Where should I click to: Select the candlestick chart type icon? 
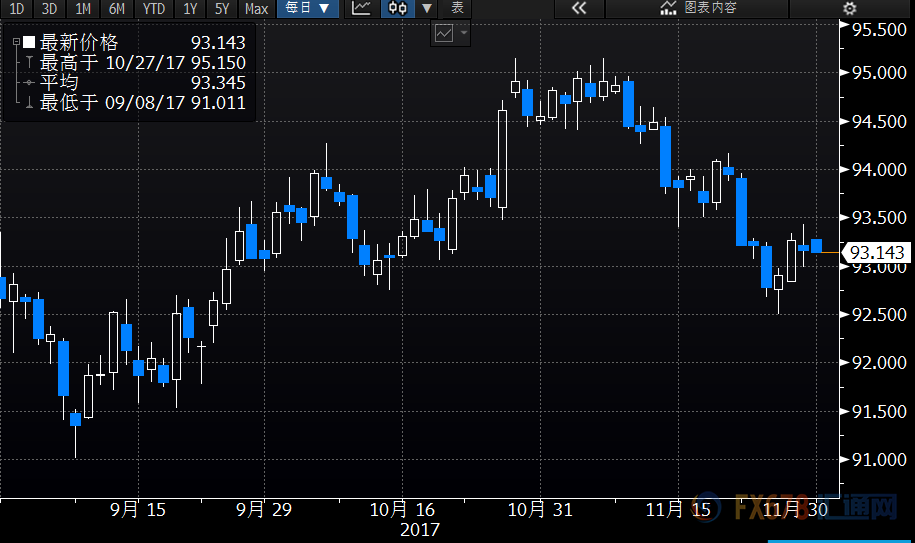pyautogui.click(x=398, y=9)
